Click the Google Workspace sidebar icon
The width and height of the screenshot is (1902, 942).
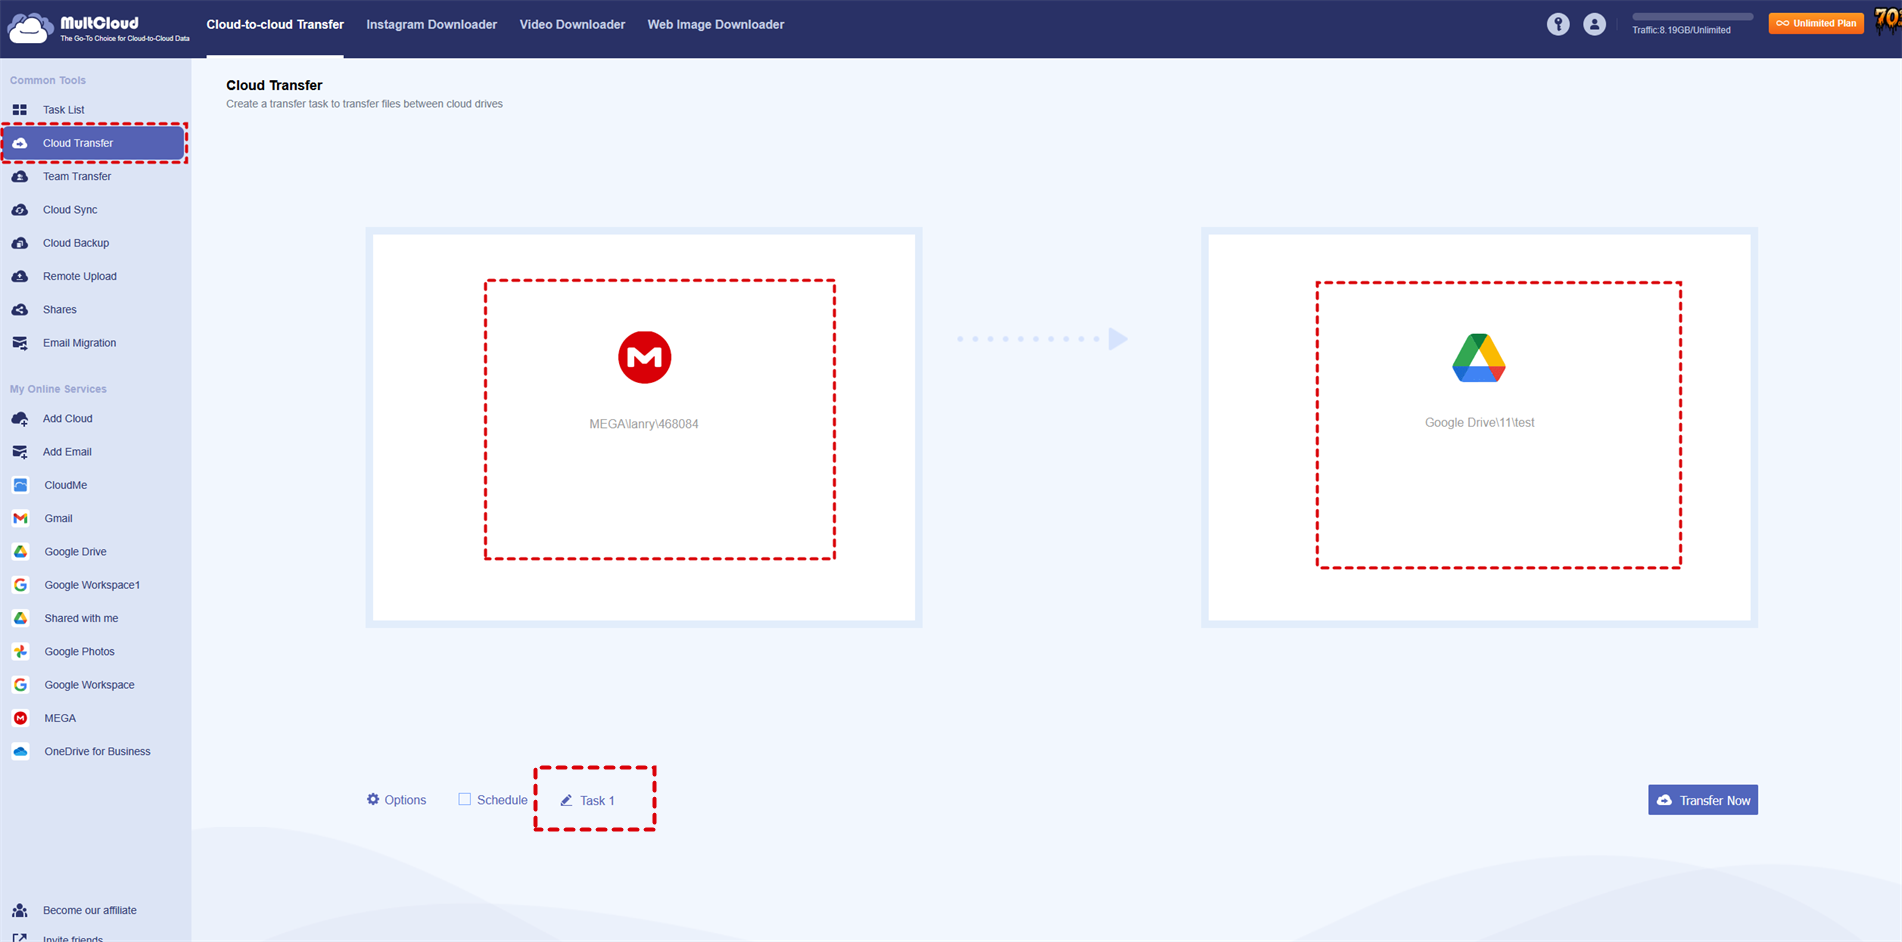pyautogui.click(x=20, y=685)
